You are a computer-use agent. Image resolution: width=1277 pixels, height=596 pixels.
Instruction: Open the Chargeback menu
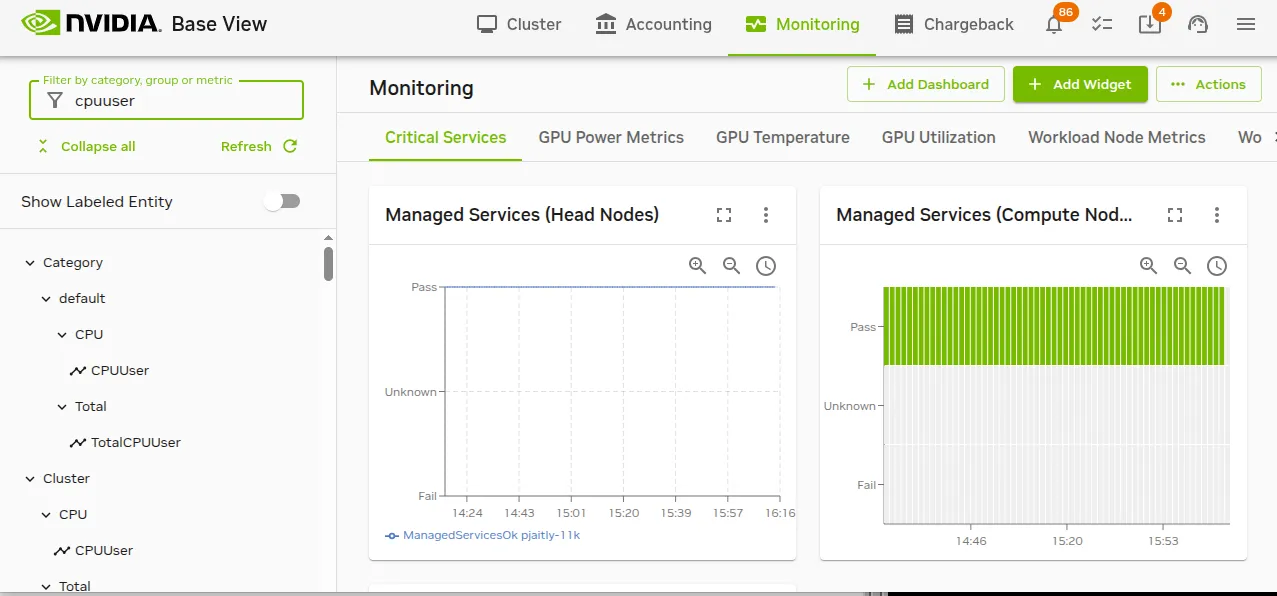coord(954,24)
